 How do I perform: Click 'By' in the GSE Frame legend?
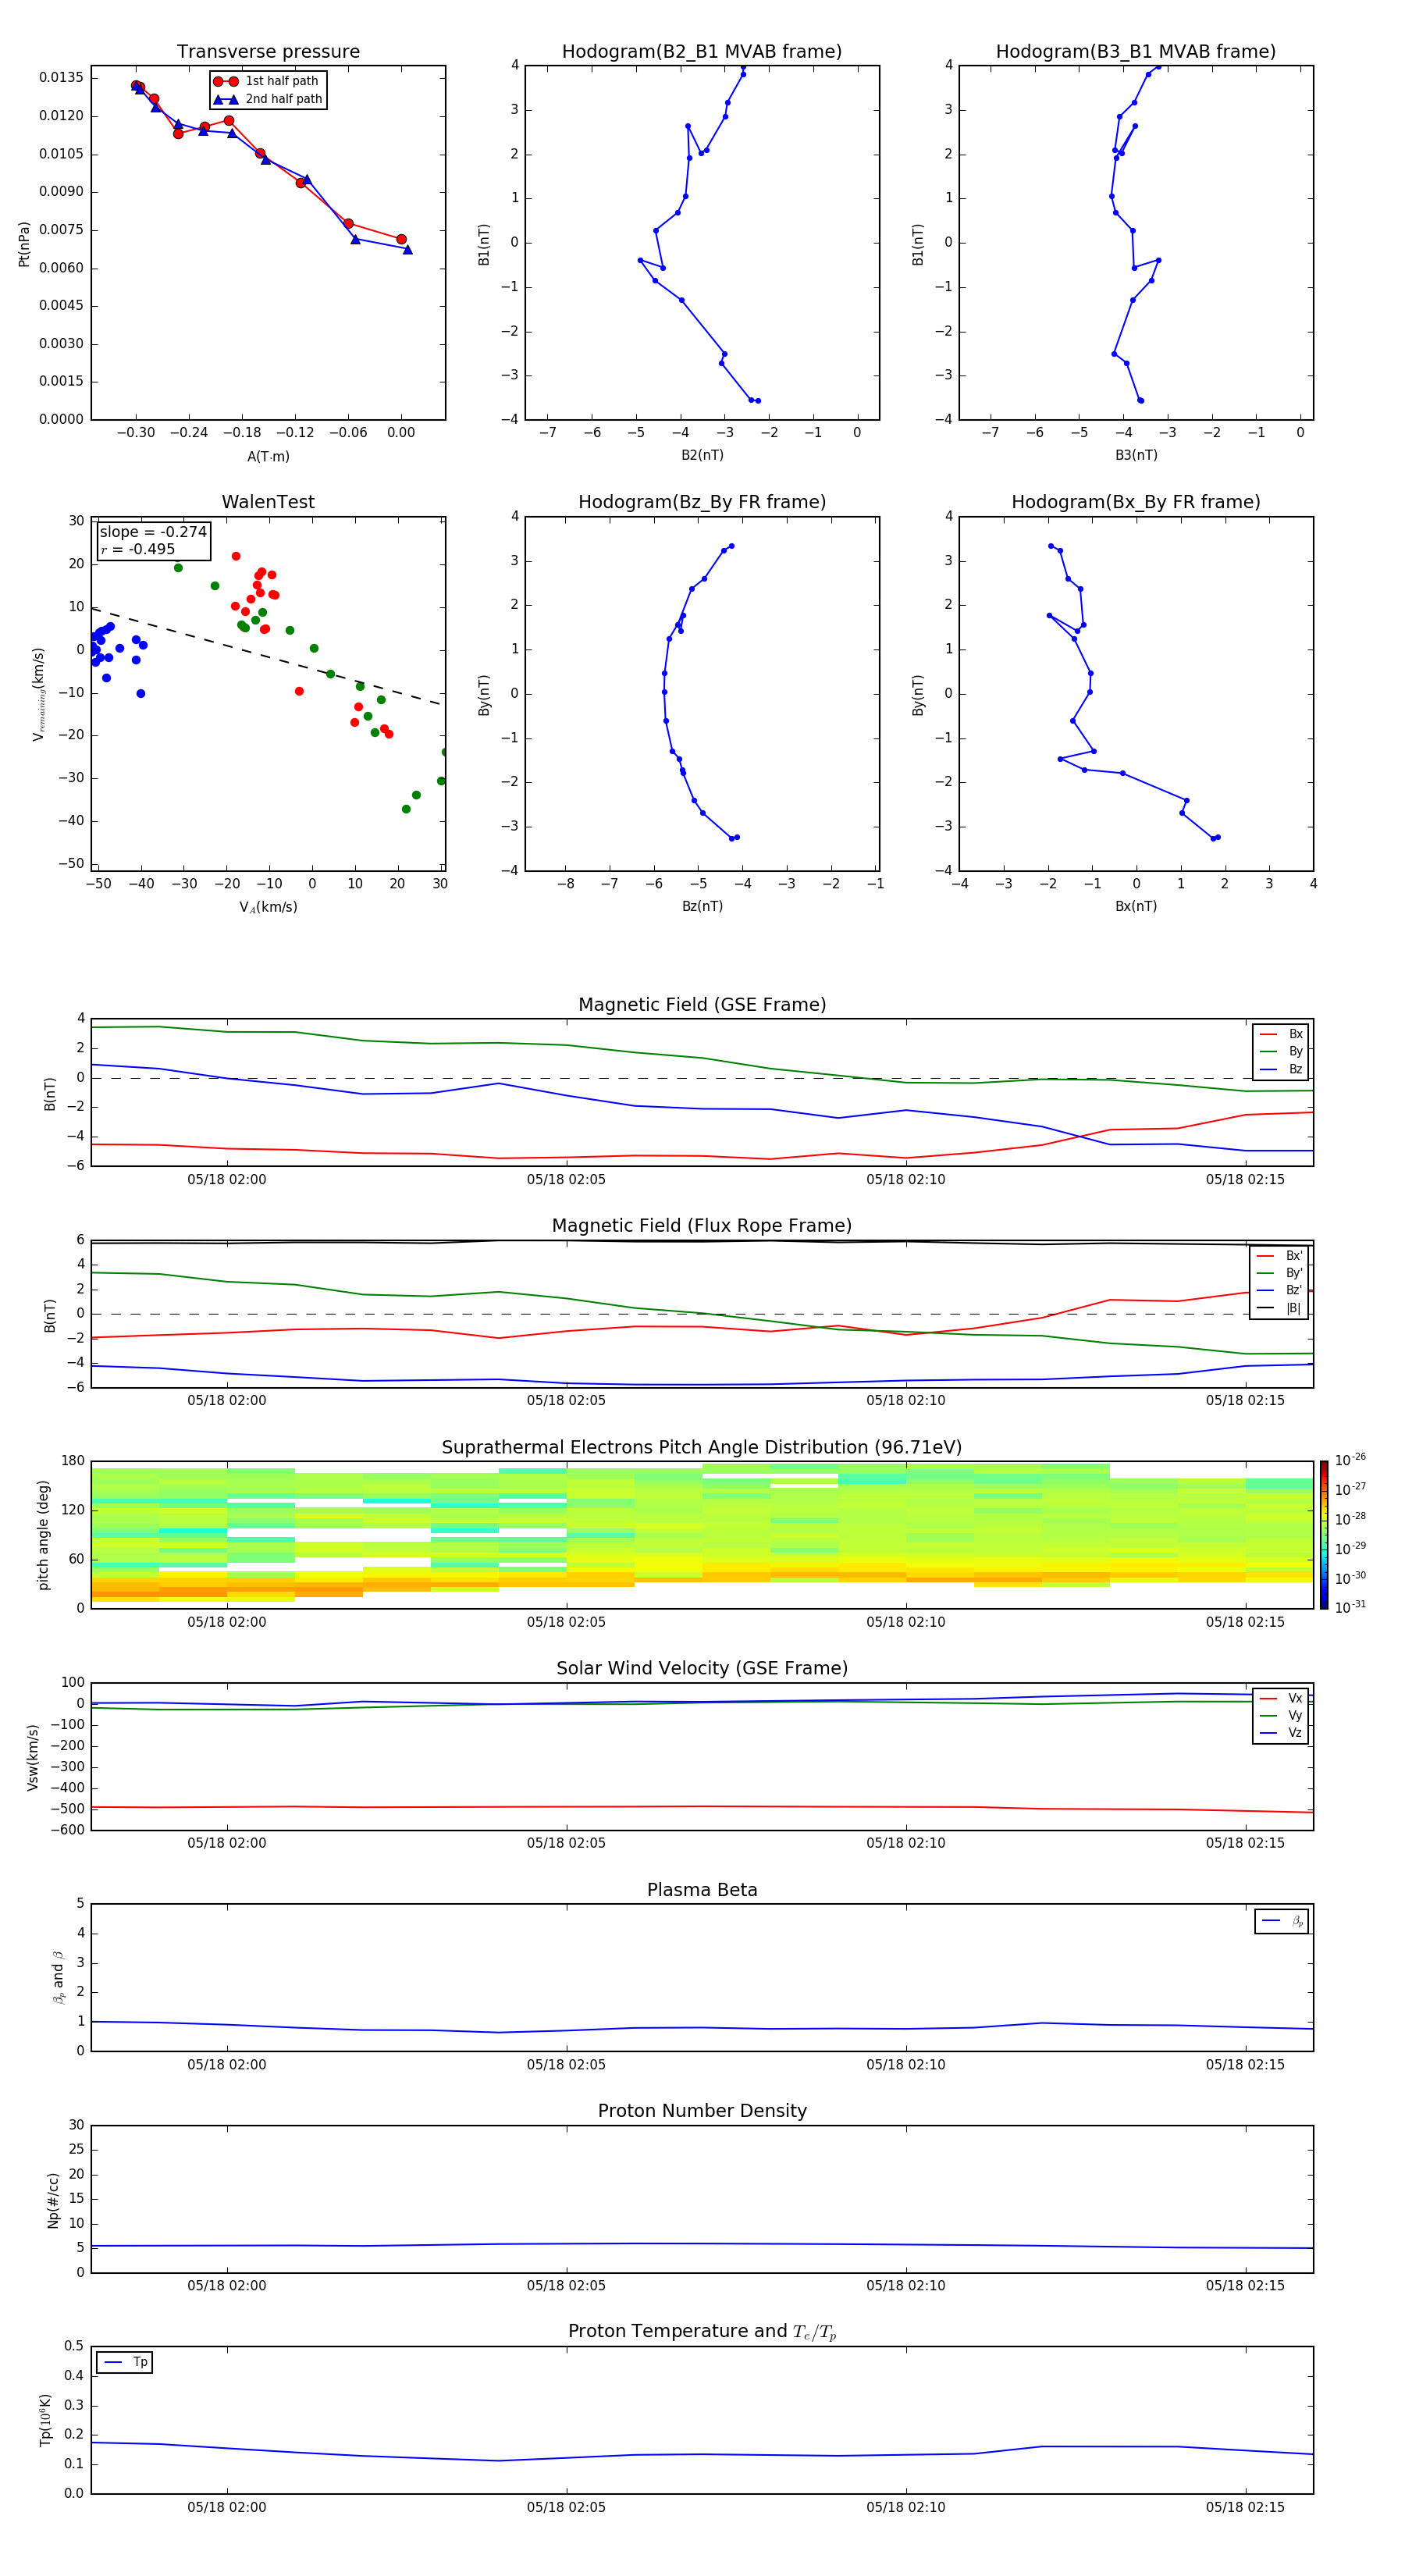pos(1295,1051)
